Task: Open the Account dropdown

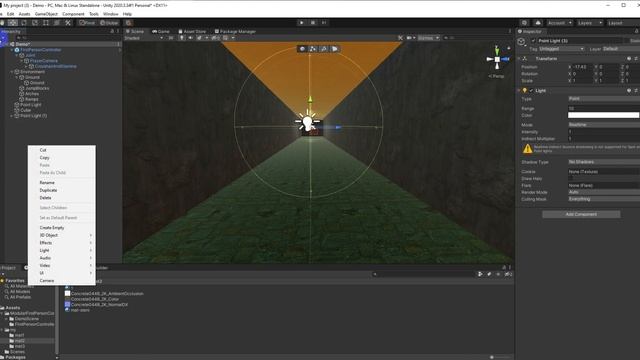Action: pyautogui.click(x=560, y=23)
